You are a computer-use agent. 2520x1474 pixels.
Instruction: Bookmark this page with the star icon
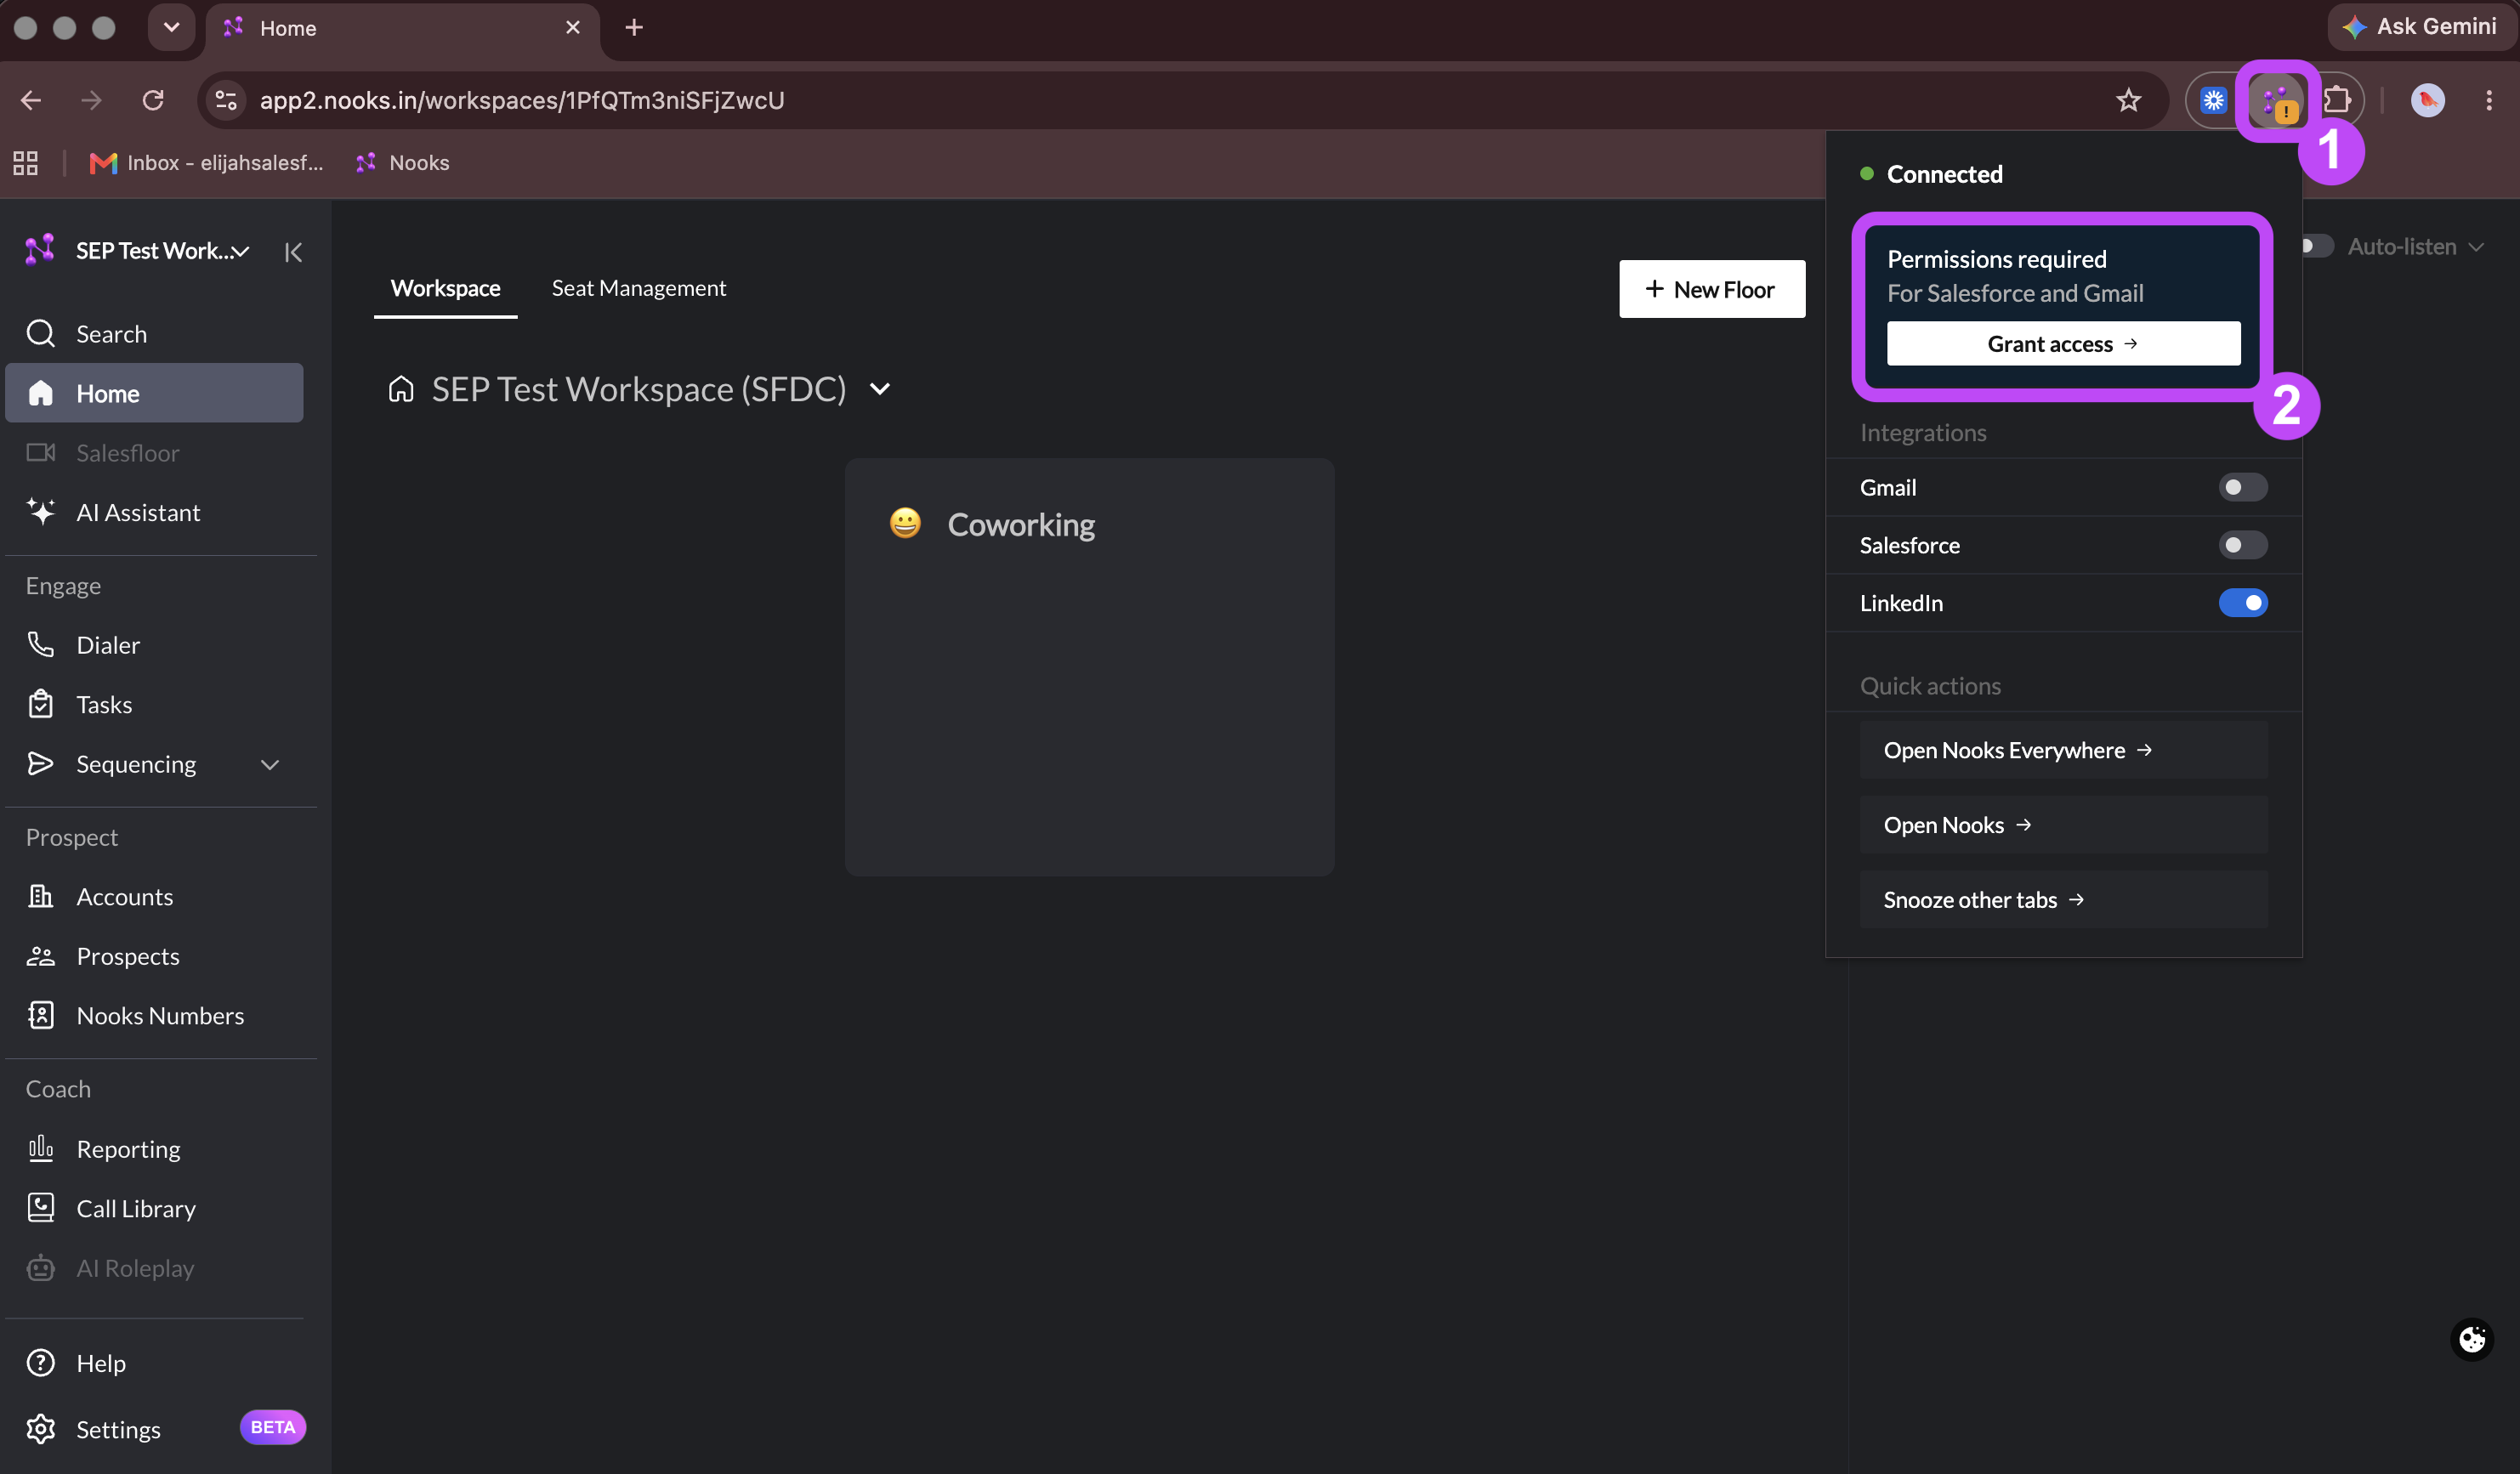point(2128,100)
